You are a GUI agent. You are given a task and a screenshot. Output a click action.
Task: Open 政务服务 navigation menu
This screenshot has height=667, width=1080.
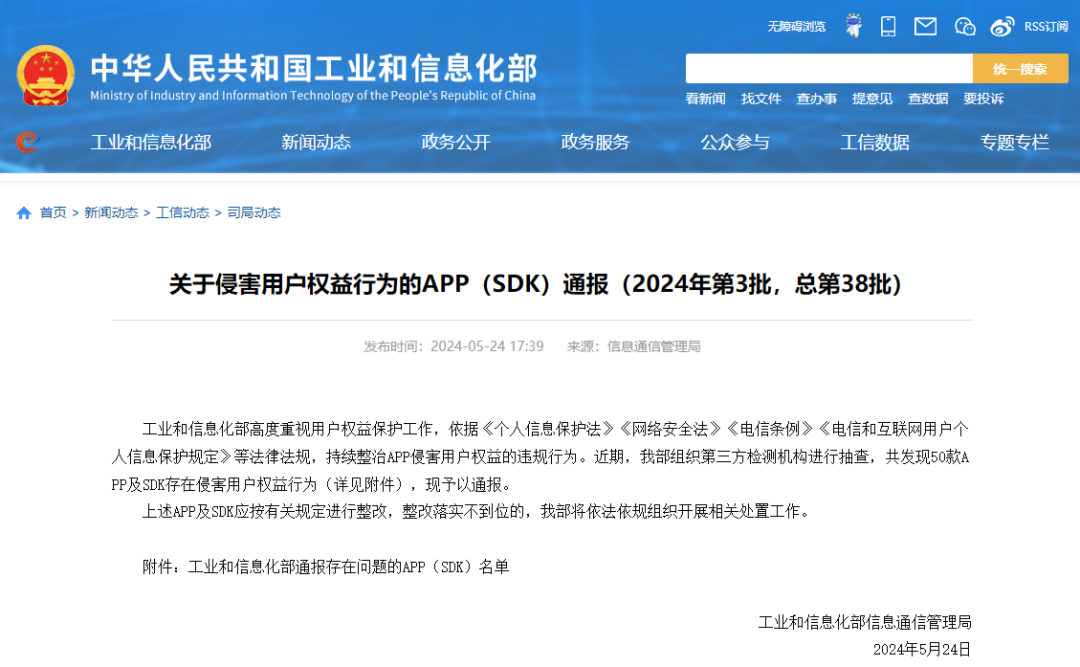(x=595, y=142)
